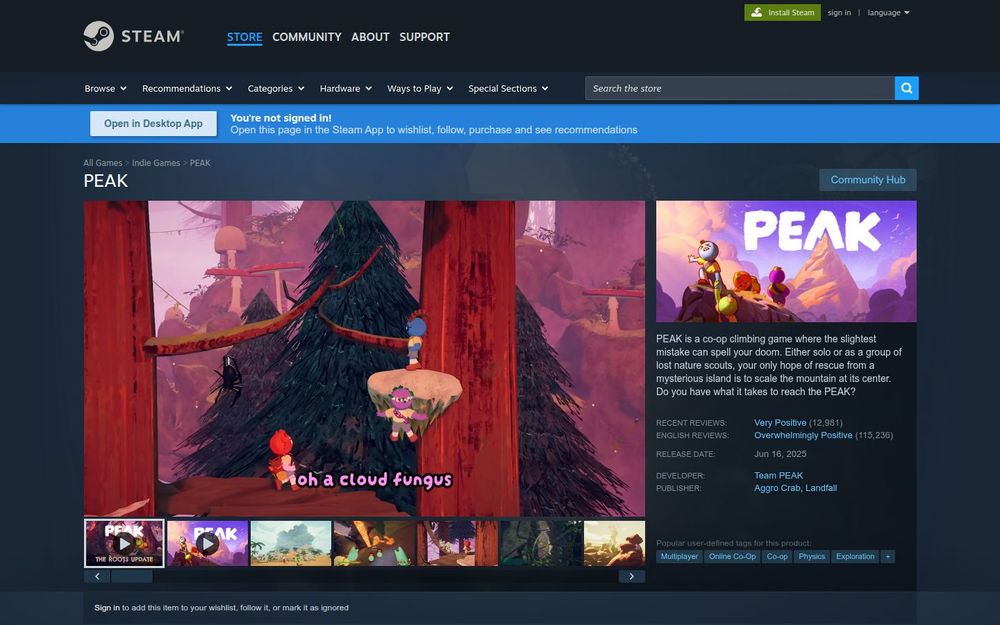Show more tags with the plus button

[887, 557]
